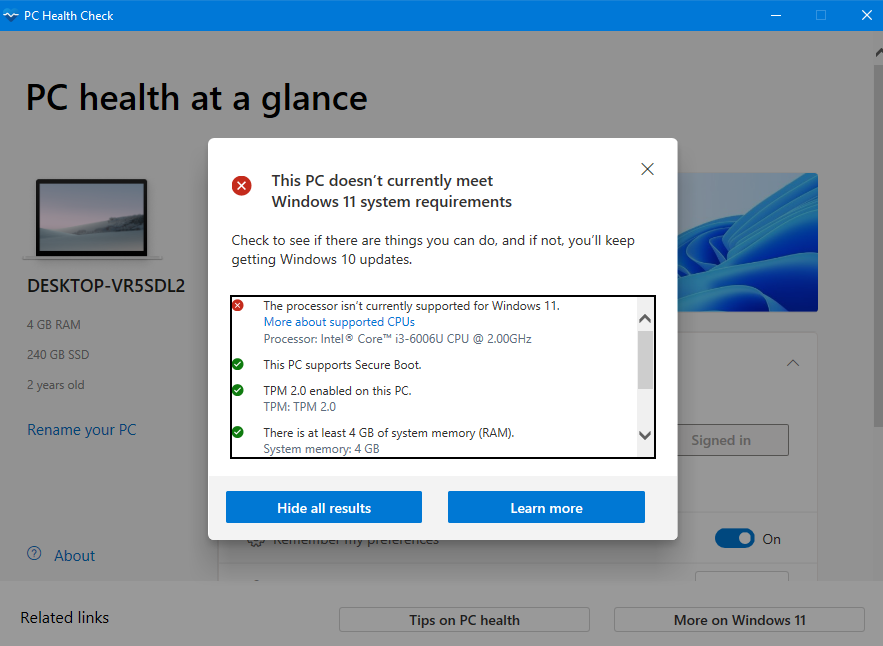Click the Windows 11 bloom wallpaper image
The height and width of the screenshot is (646, 883).
pos(747,242)
